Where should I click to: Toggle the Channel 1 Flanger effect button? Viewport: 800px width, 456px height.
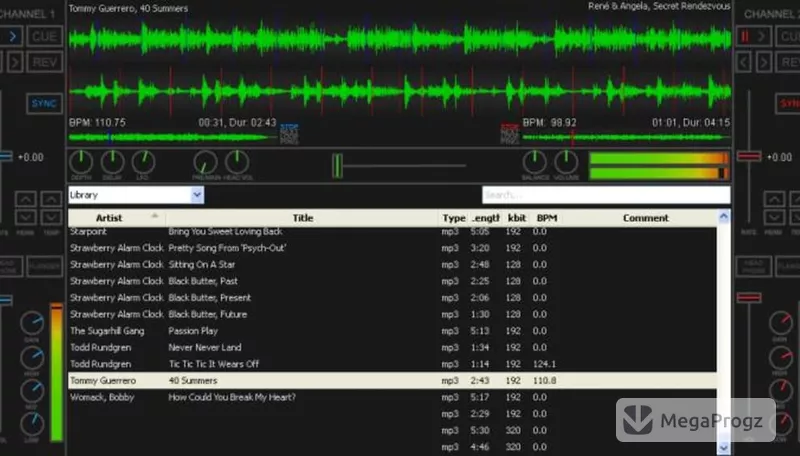coord(45,266)
